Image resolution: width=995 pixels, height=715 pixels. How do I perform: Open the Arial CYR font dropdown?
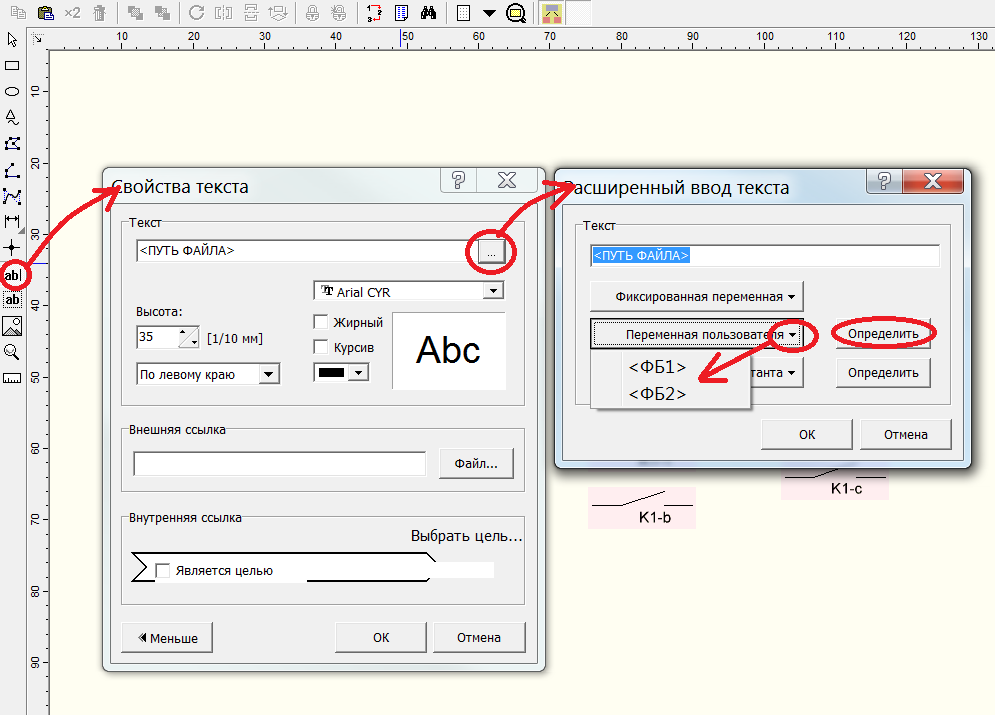[492, 291]
